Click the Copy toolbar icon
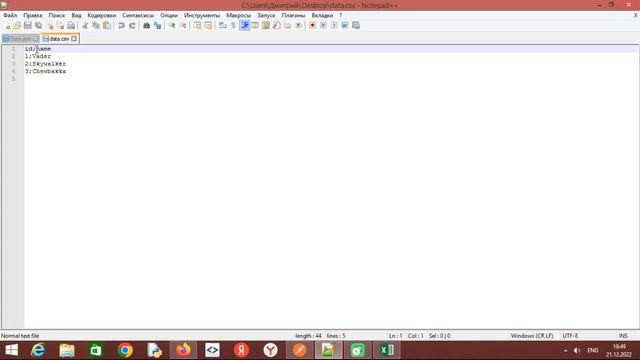Viewport: 640px width, 360px height. [96, 26]
